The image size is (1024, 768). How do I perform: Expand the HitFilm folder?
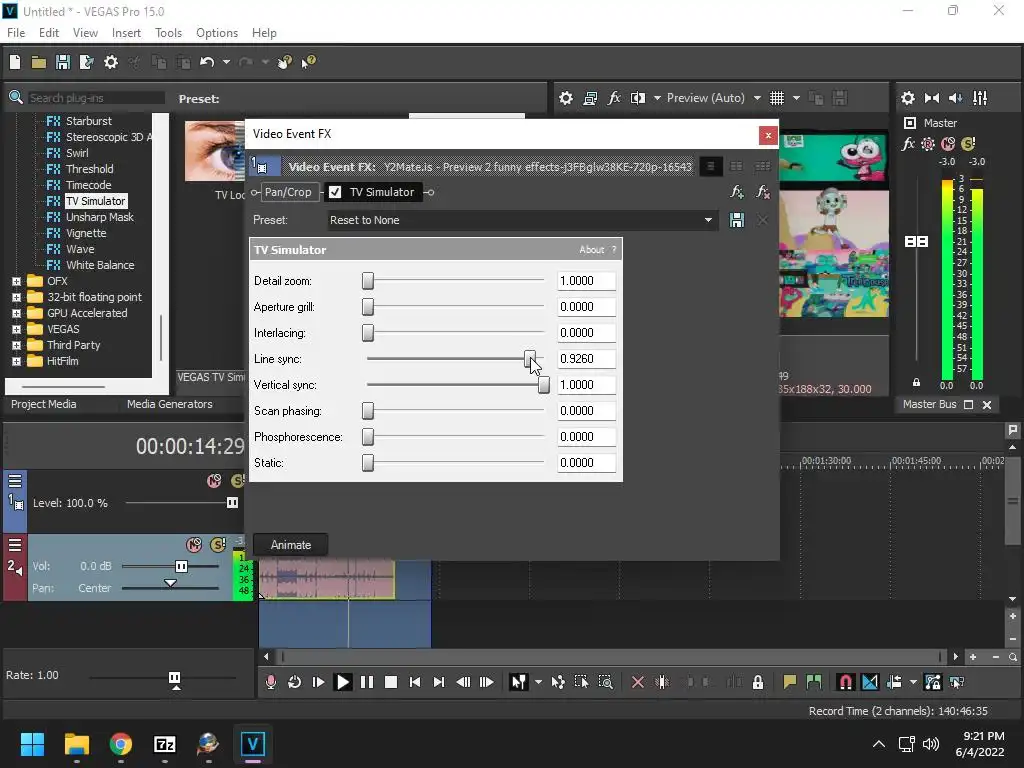coord(16,361)
